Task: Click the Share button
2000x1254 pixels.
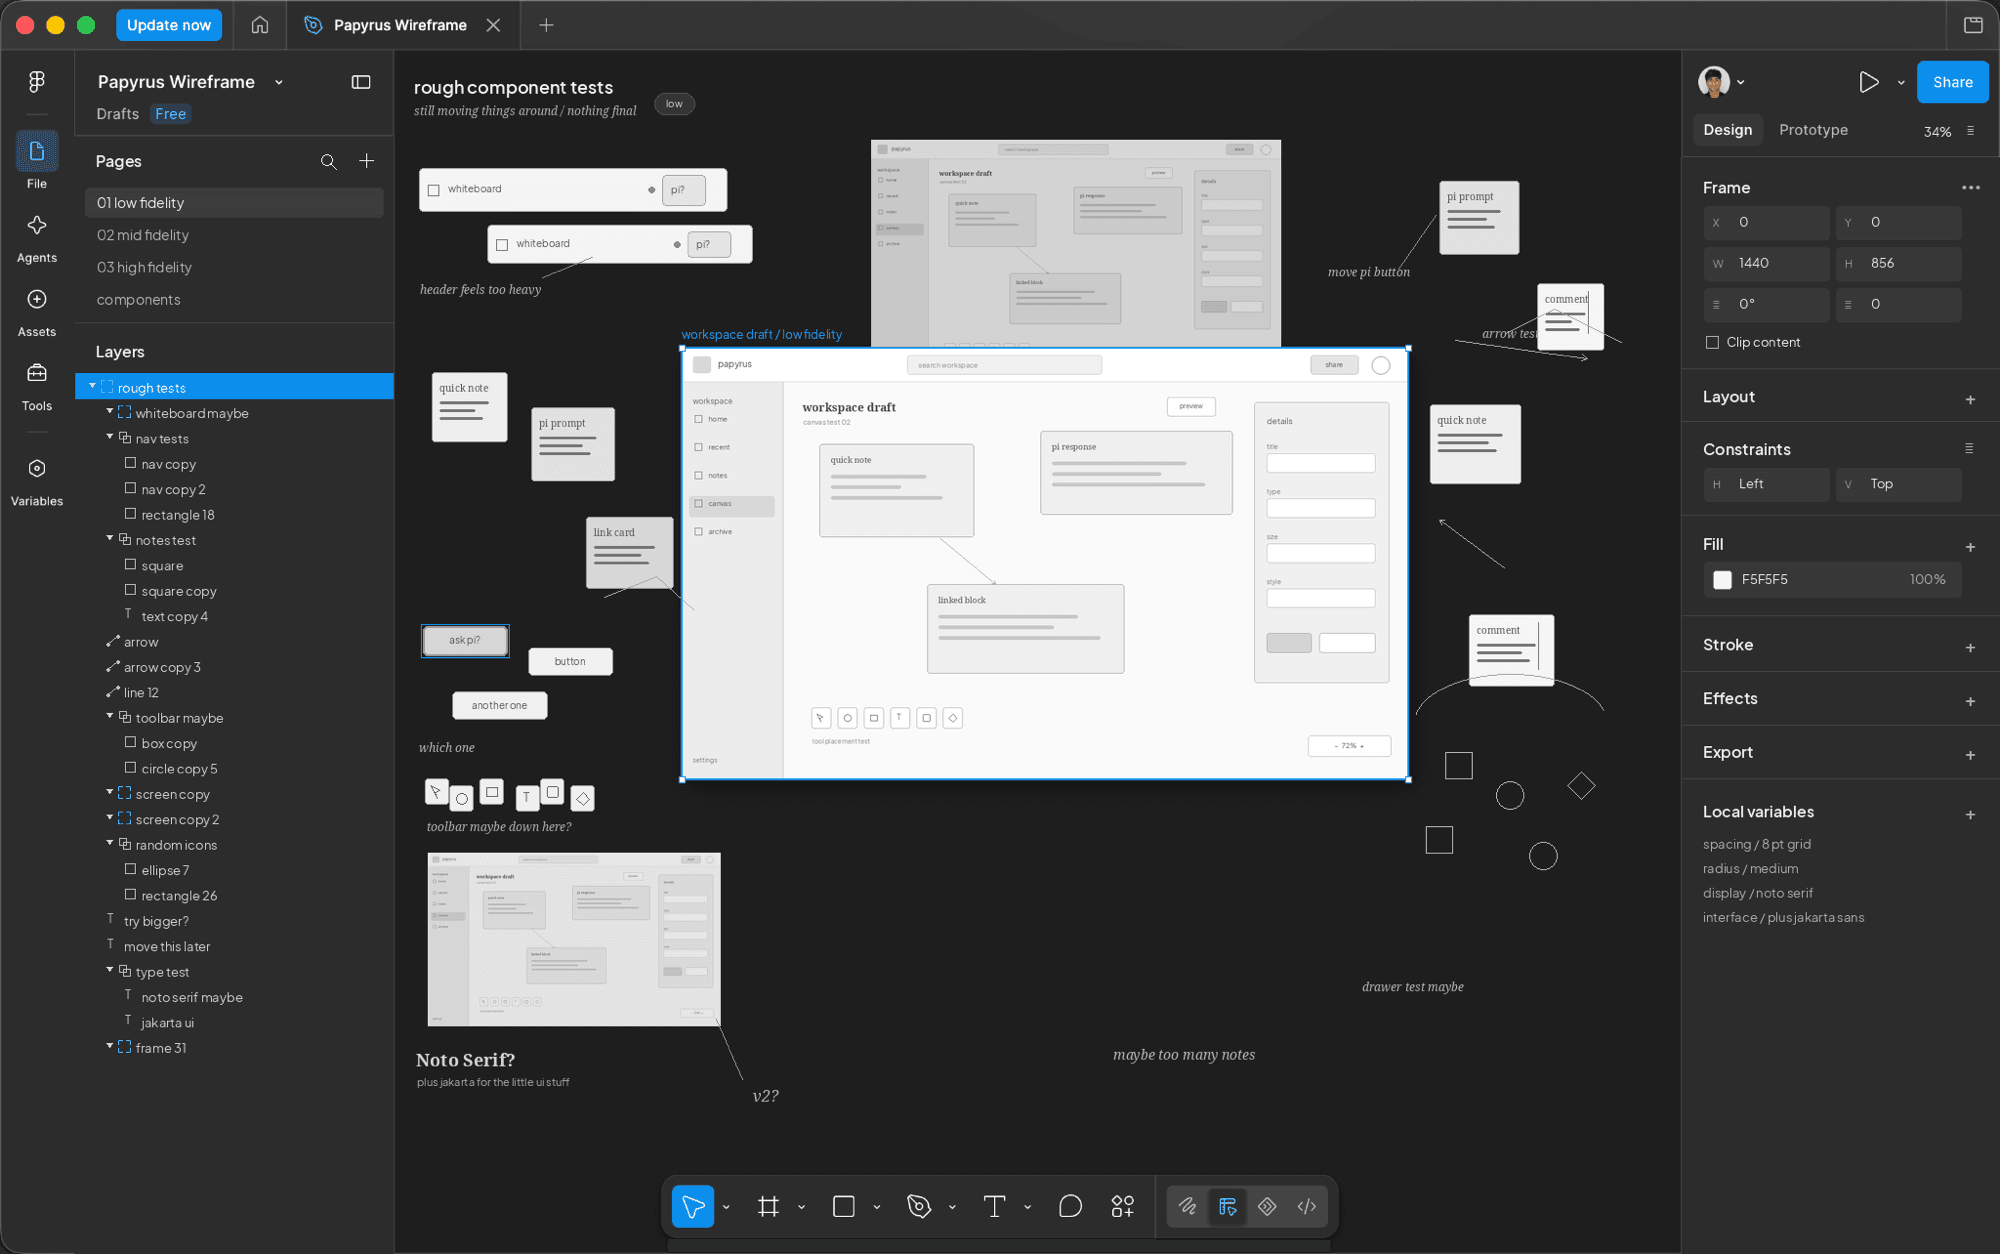Action: pyautogui.click(x=1952, y=82)
